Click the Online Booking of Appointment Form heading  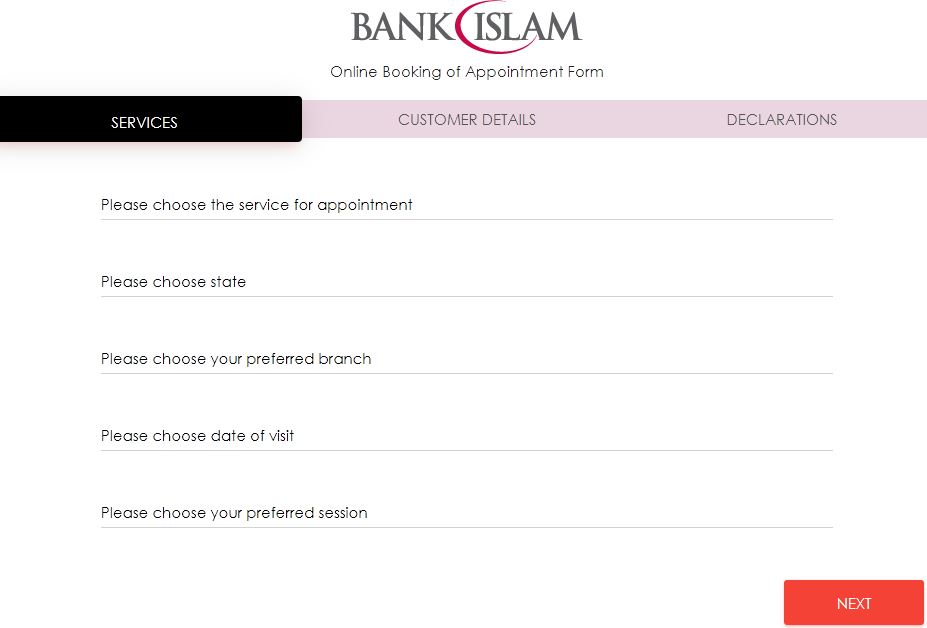466,72
